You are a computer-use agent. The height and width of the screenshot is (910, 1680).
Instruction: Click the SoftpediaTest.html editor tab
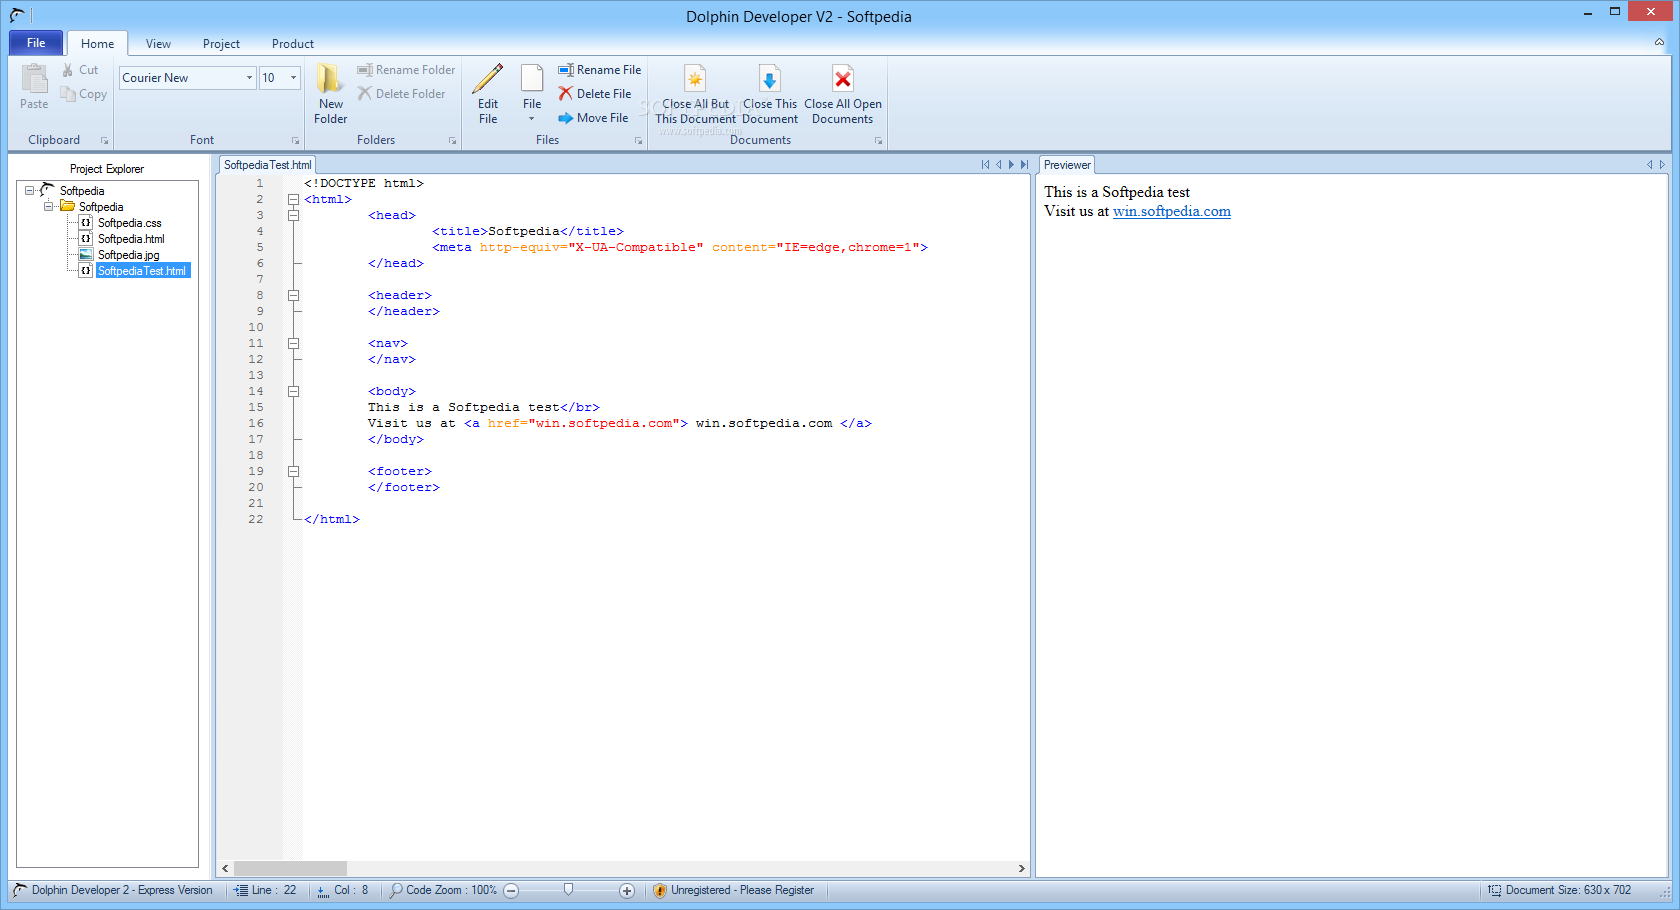[267, 165]
